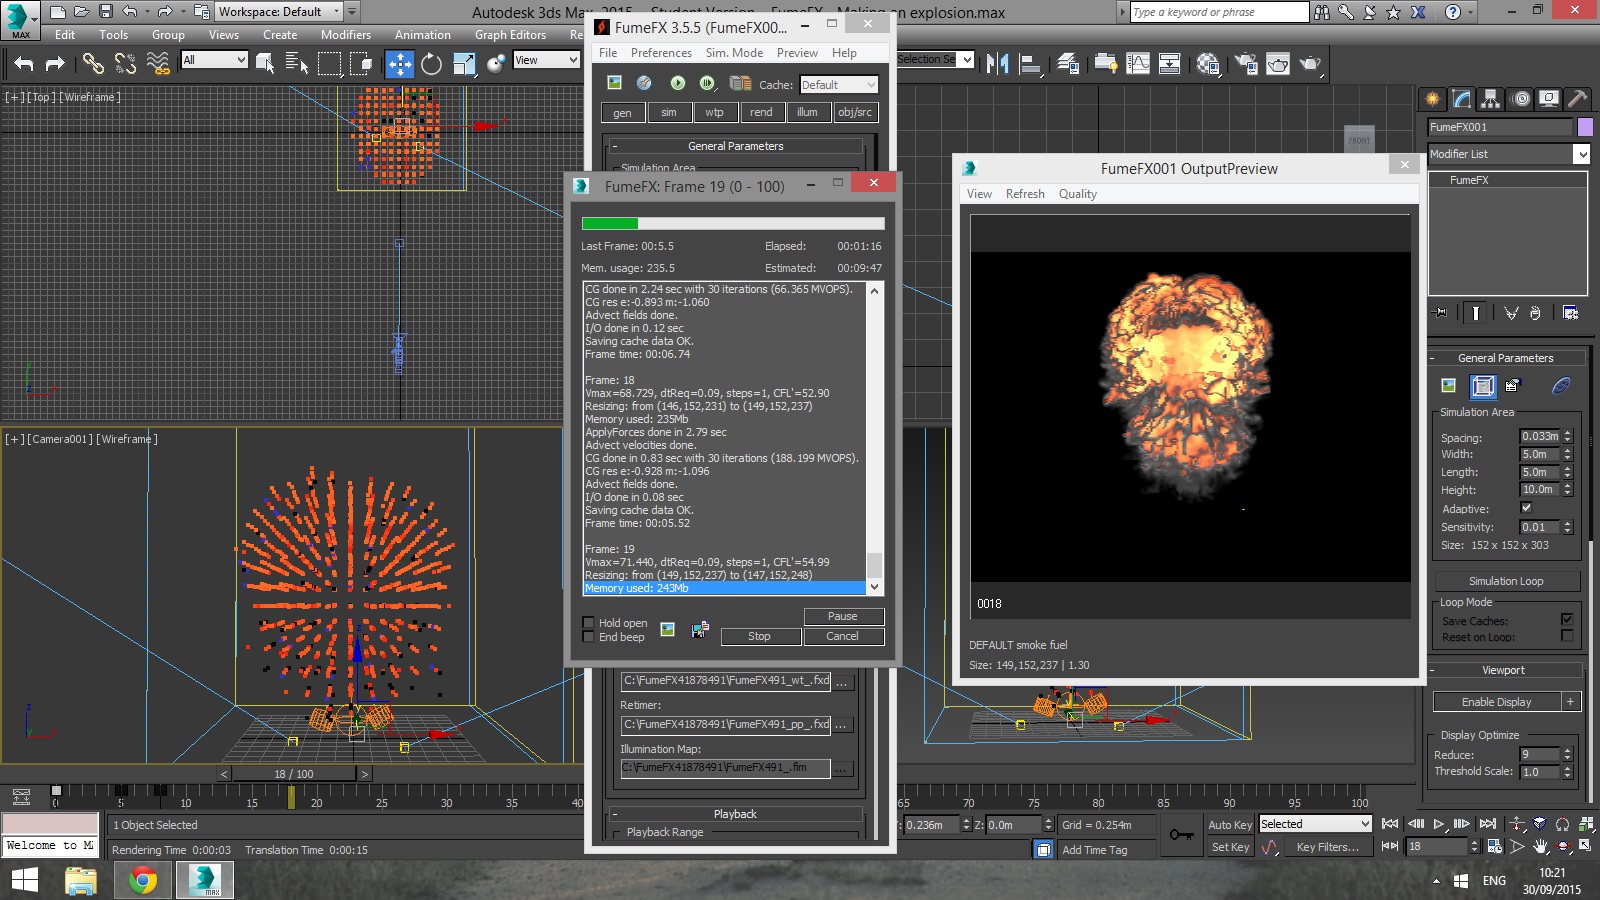The width and height of the screenshot is (1600, 900).
Task: Open the Modifier List dropdown
Action: pos(1508,154)
